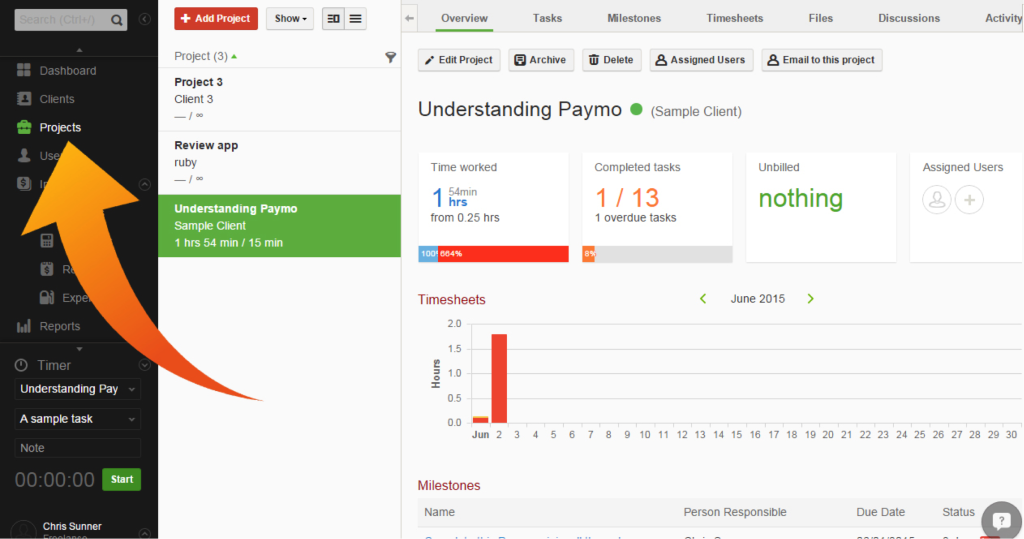Click the 1 / 13 completed tasks value
Viewport: 1024px width, 539px height.
627,198
